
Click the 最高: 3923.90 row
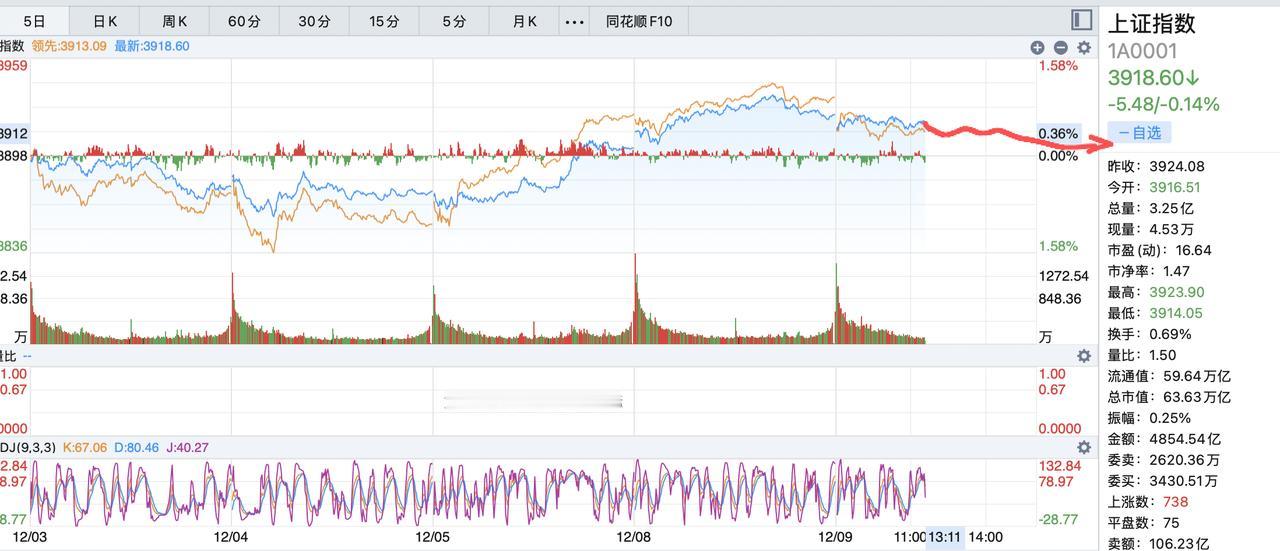pos(1156,292)
